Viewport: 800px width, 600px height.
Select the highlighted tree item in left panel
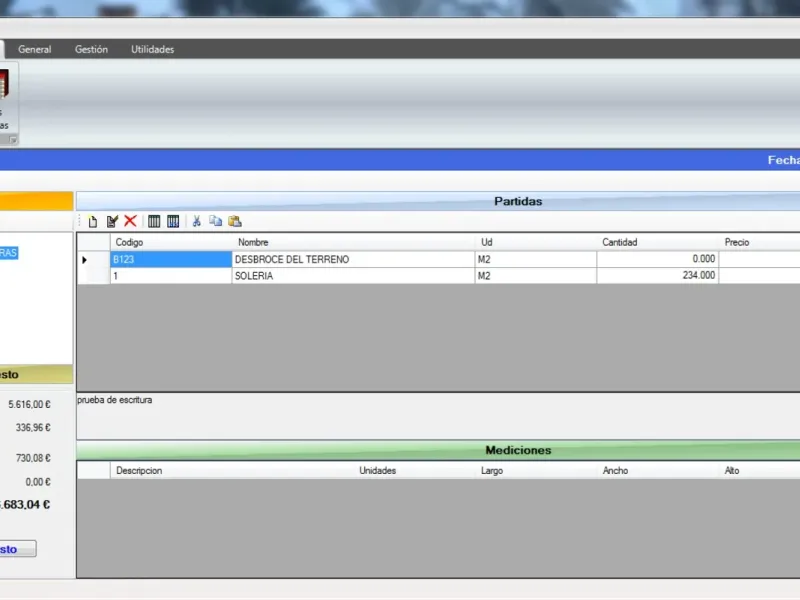(9, 253)
